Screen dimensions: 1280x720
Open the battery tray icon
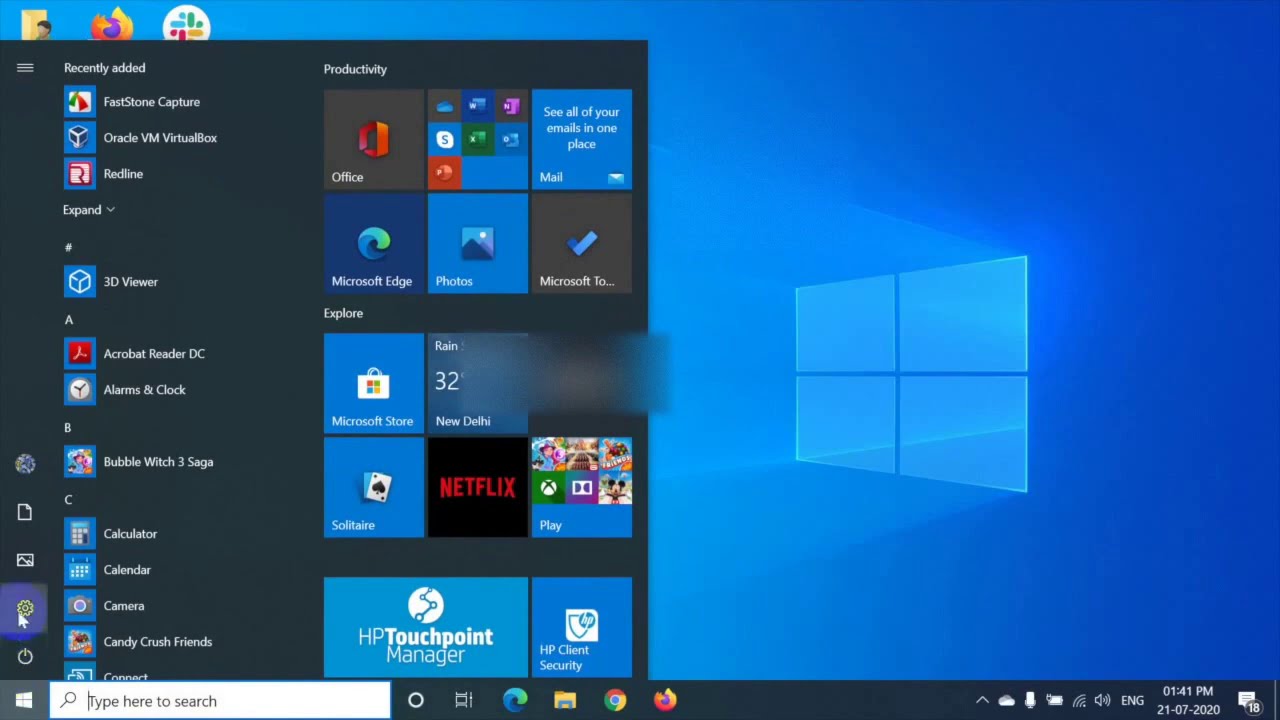coord(1054,701)
